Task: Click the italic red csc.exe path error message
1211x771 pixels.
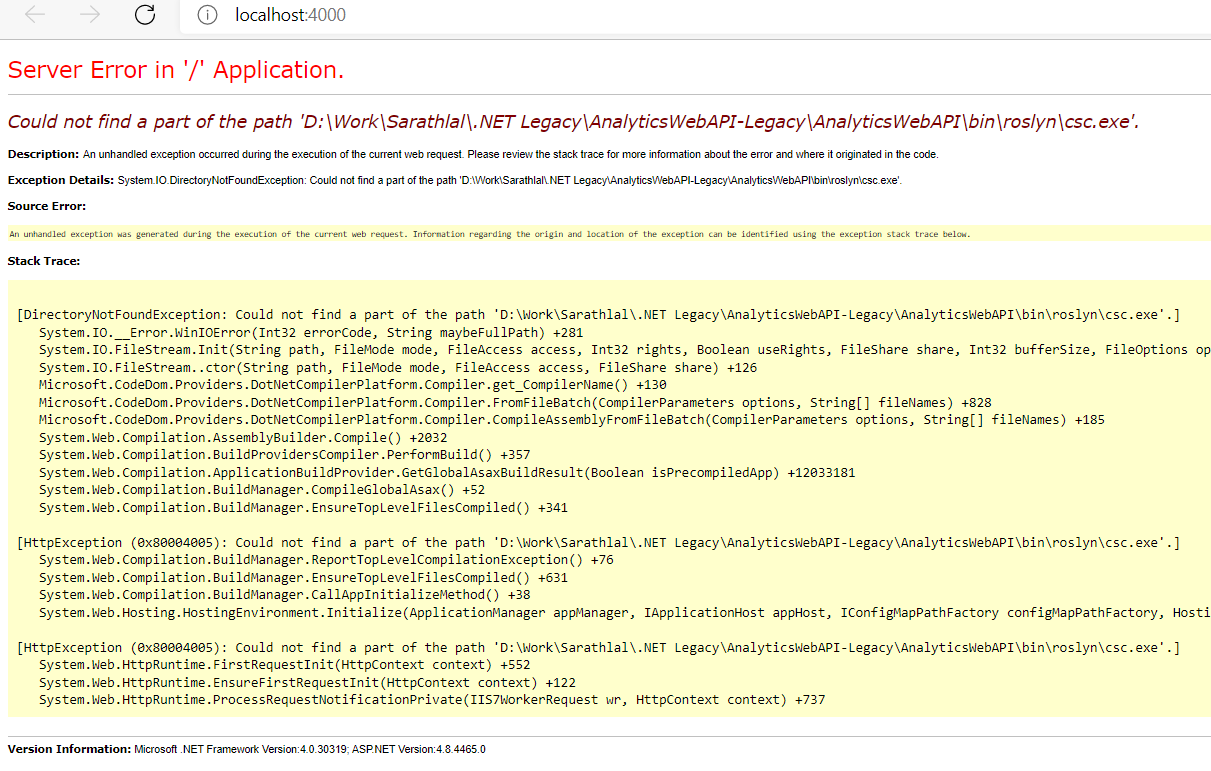Action: click(x=573, y=122)
